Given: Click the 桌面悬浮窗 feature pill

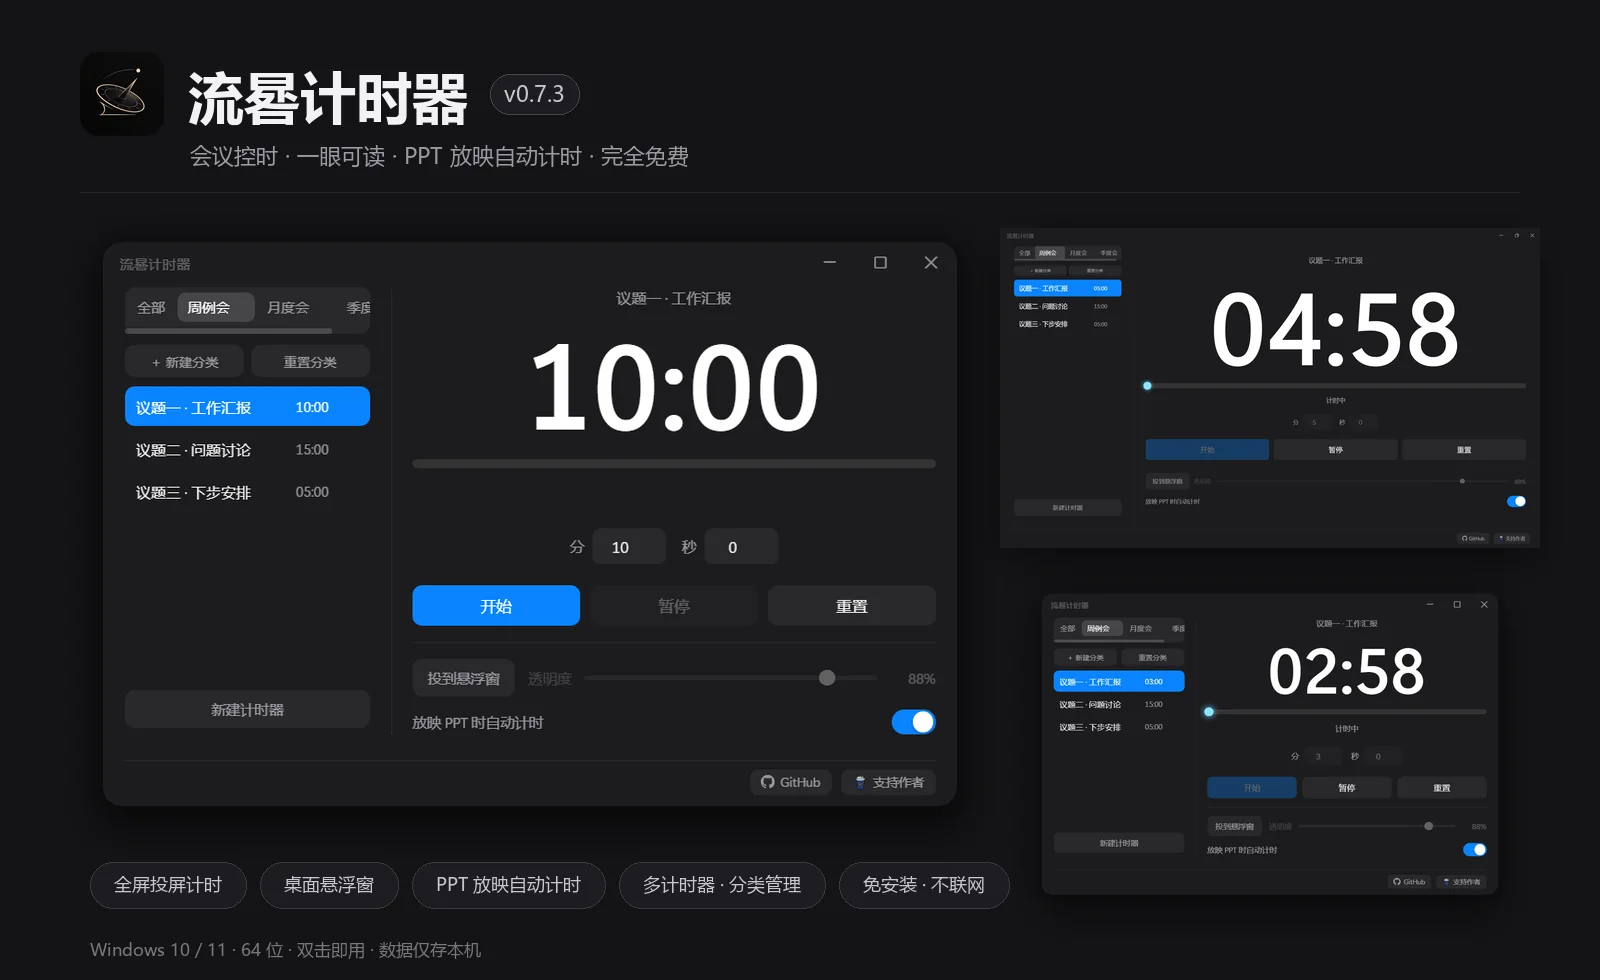Looking at the screenshot, I should (329, 885).
